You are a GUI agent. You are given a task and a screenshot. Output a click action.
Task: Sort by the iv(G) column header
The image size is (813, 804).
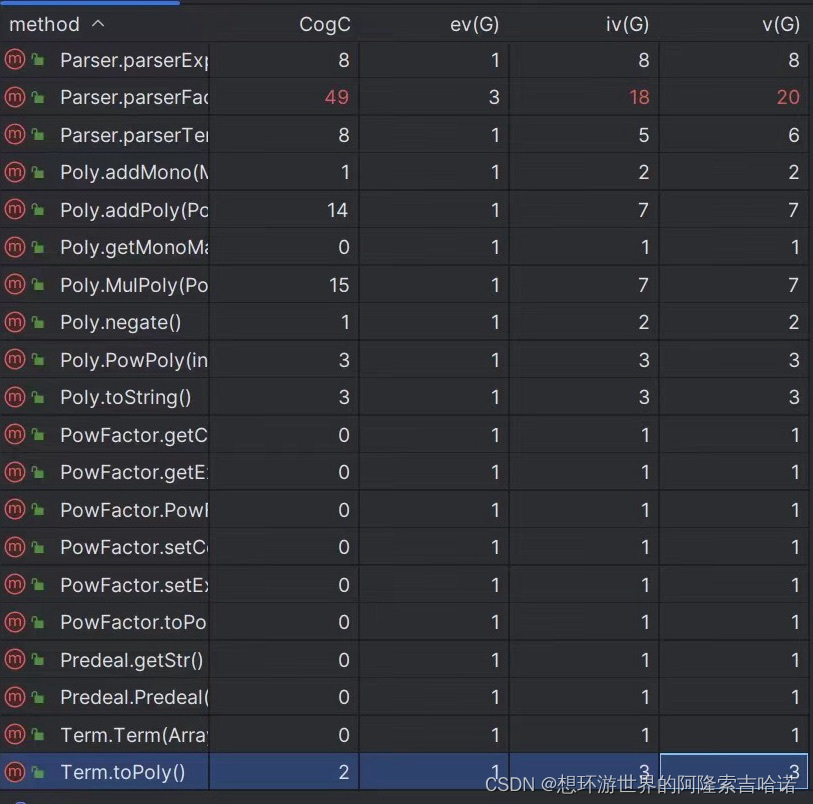tap(627, 24)
